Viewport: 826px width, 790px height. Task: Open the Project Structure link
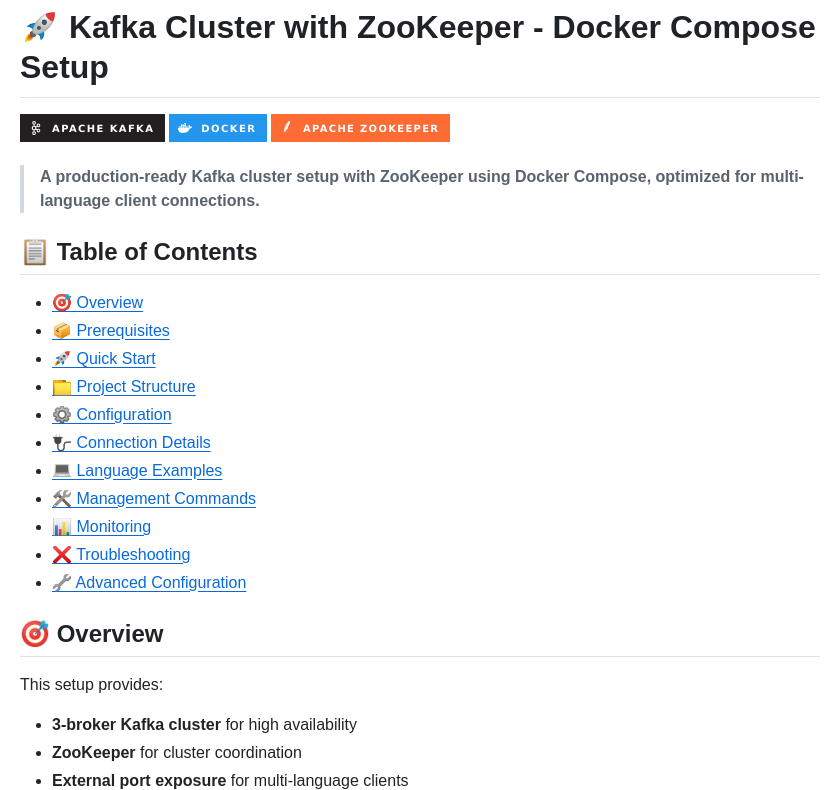click(135, 387)
